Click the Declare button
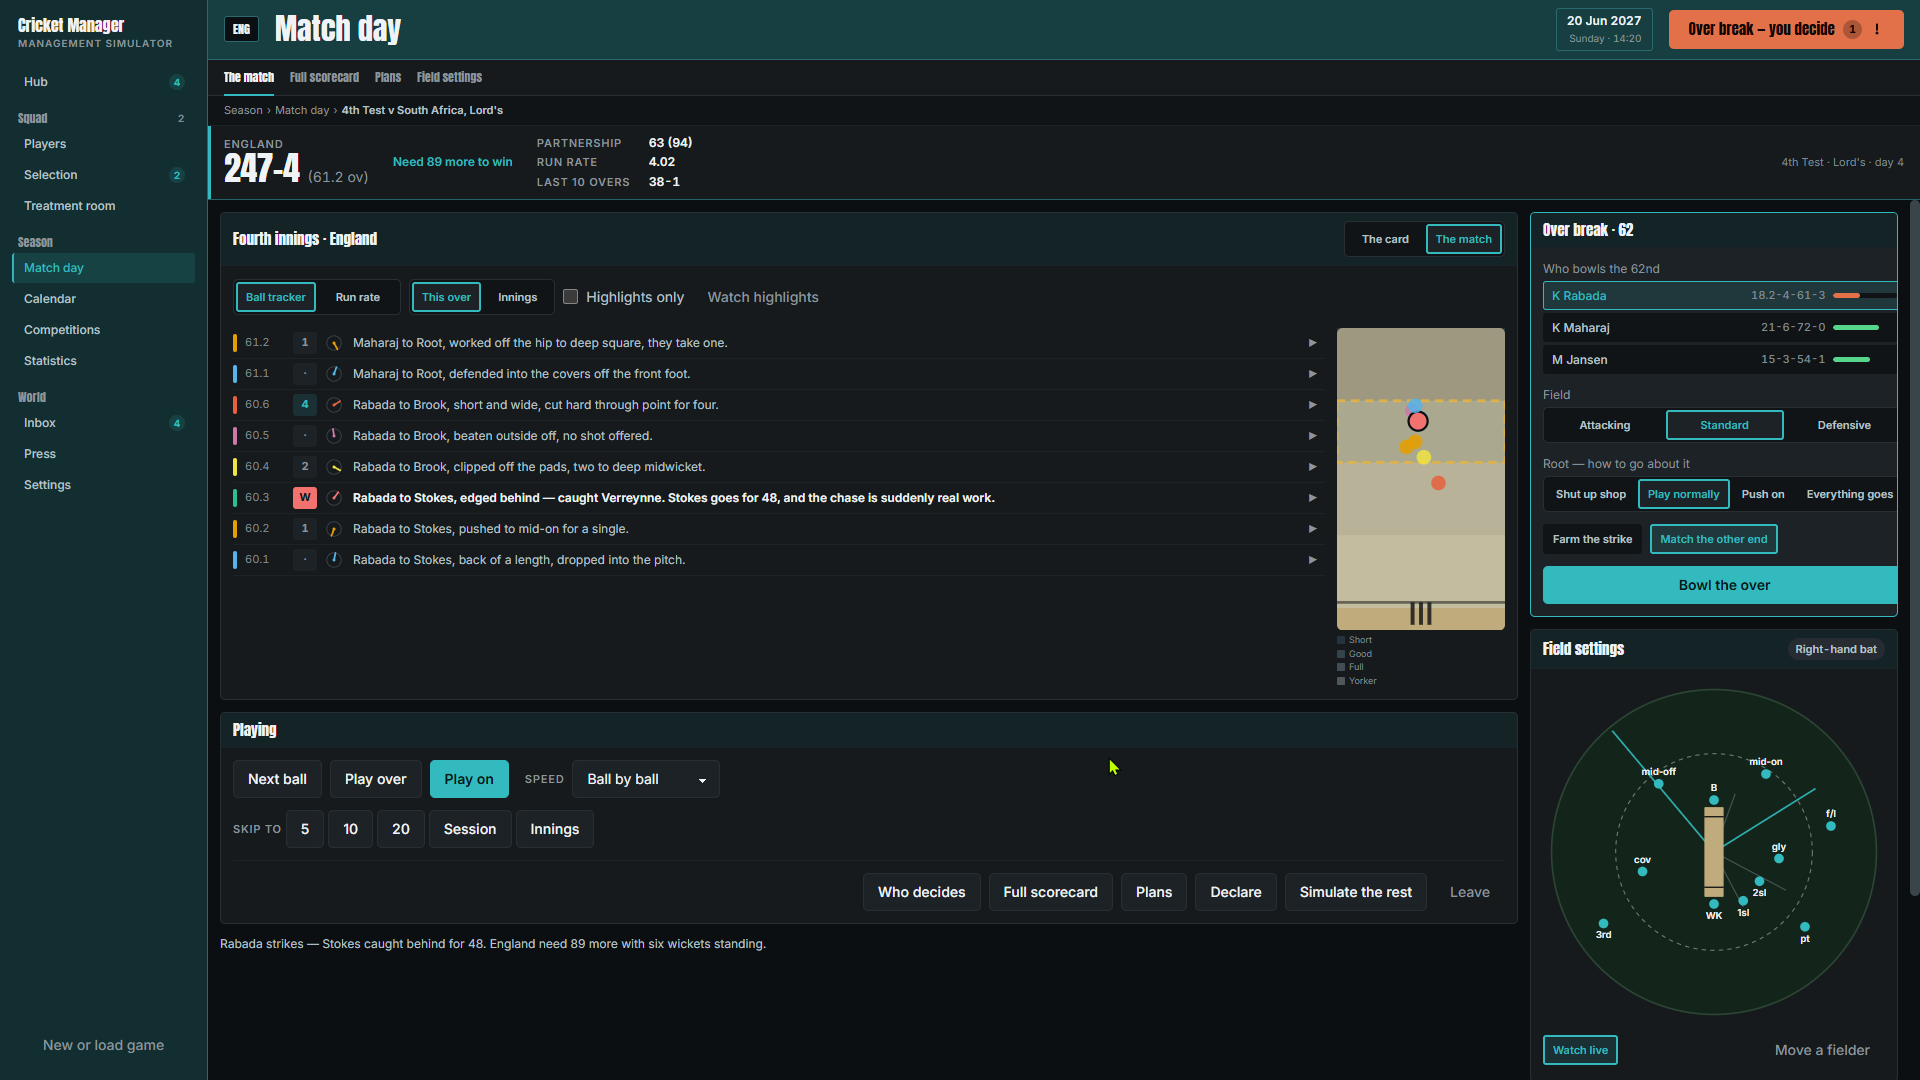Viewport: 1920px width, 1080px height. 1235,892
